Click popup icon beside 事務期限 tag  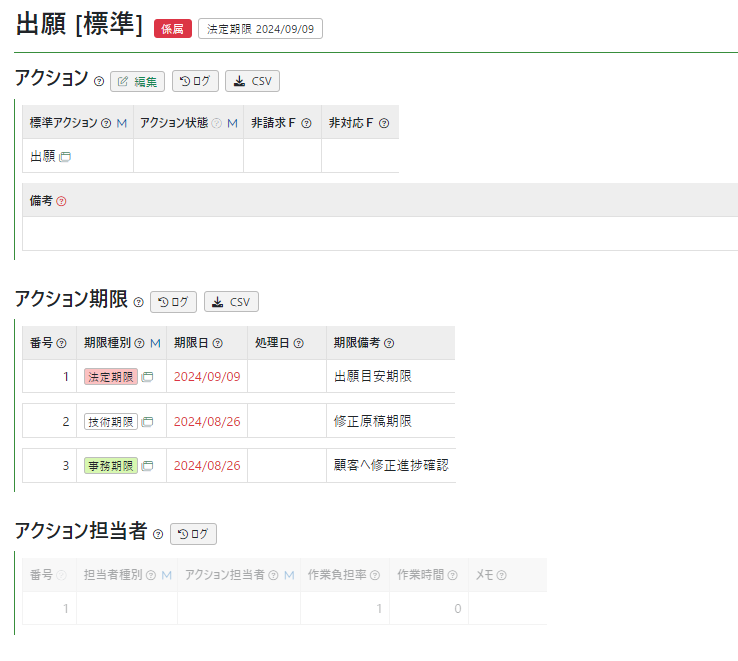click(147, 466)
